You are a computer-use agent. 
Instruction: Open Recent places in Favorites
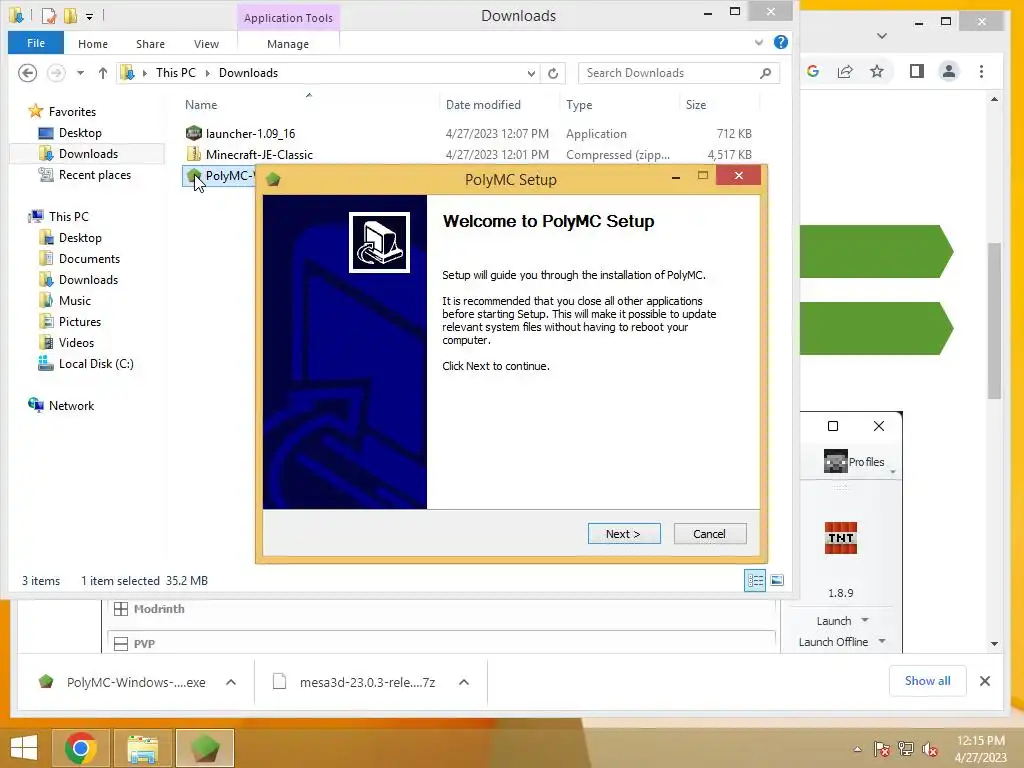pos(95,174)
